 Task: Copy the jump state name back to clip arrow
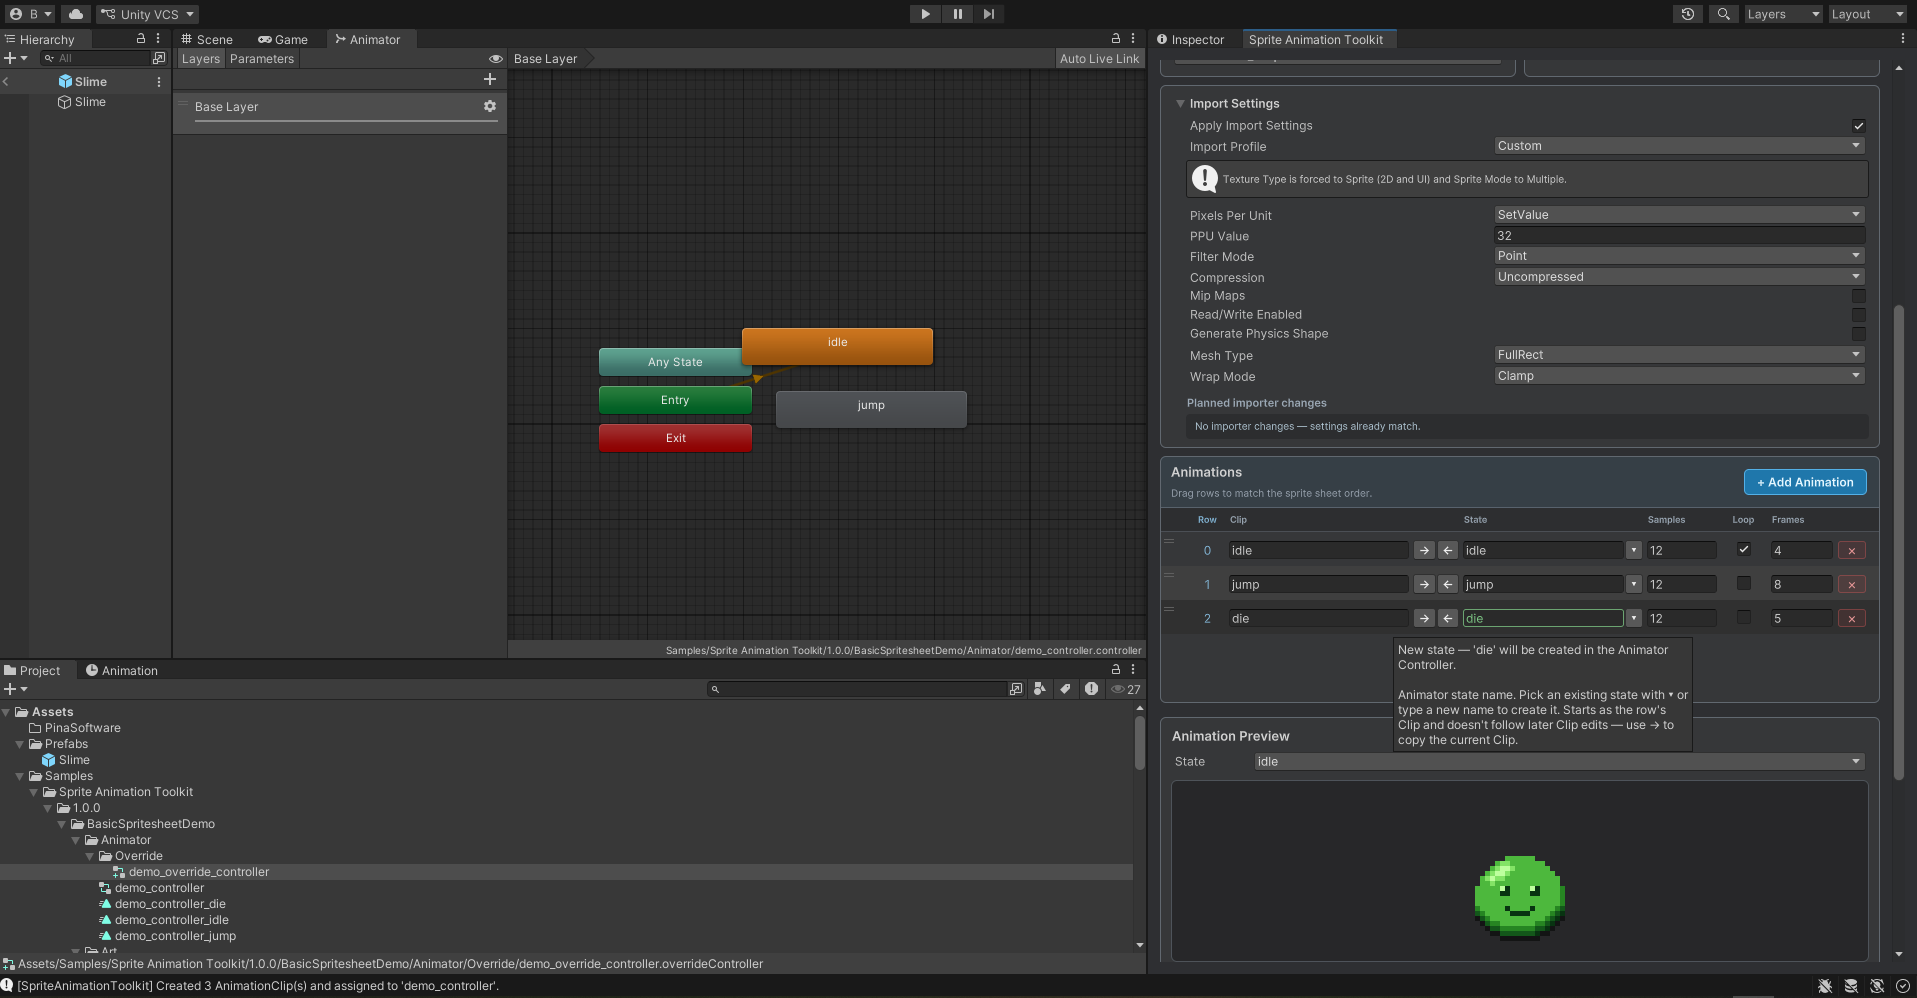[1448, 584]
